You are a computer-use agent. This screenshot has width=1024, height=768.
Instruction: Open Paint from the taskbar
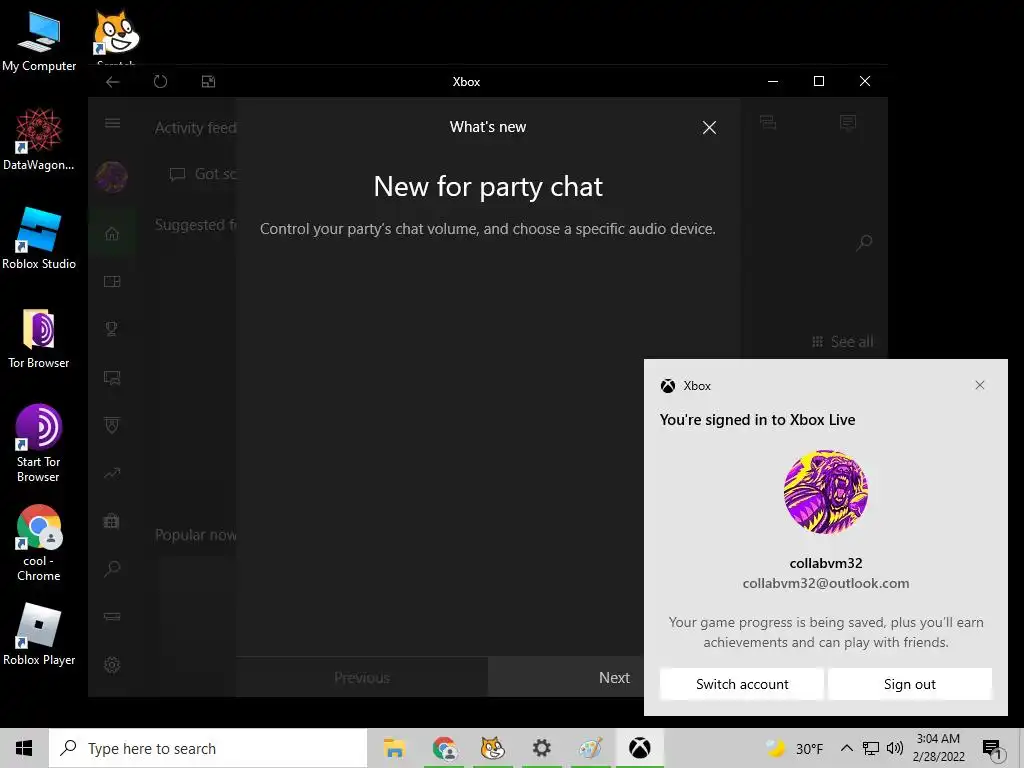point(590,748)
